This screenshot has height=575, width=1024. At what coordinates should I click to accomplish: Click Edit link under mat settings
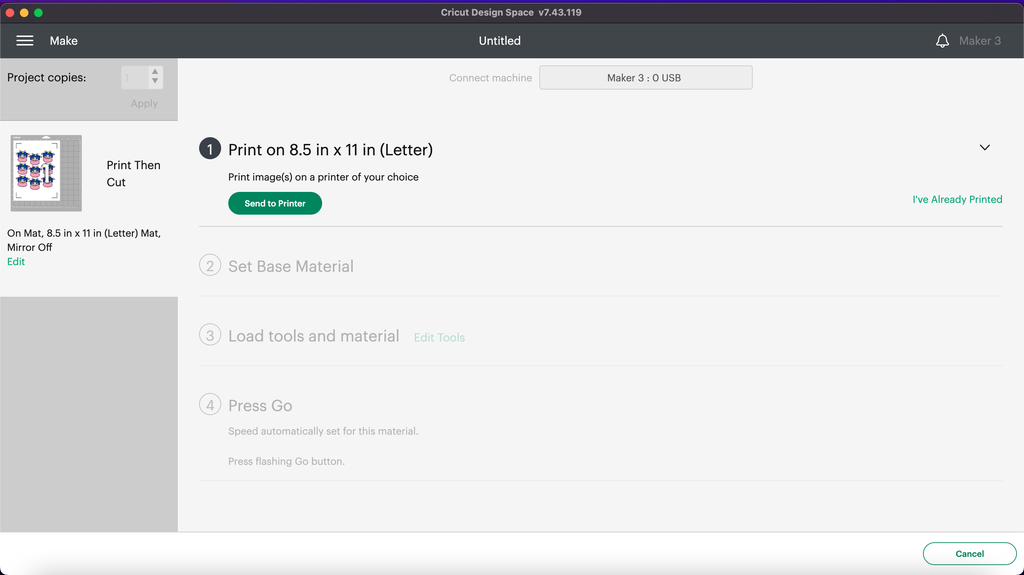point(16,262)
